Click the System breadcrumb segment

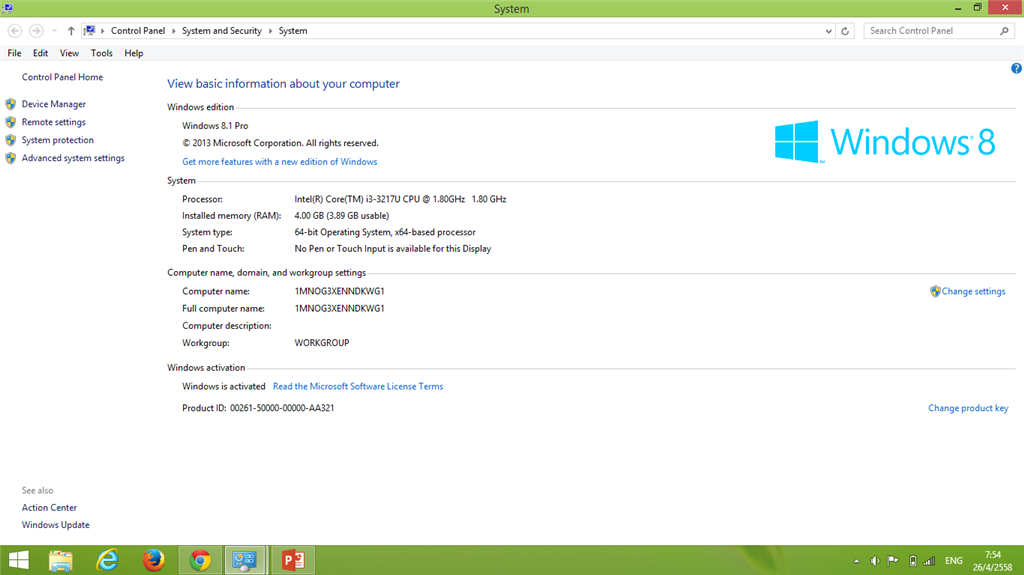pos(293,31)
